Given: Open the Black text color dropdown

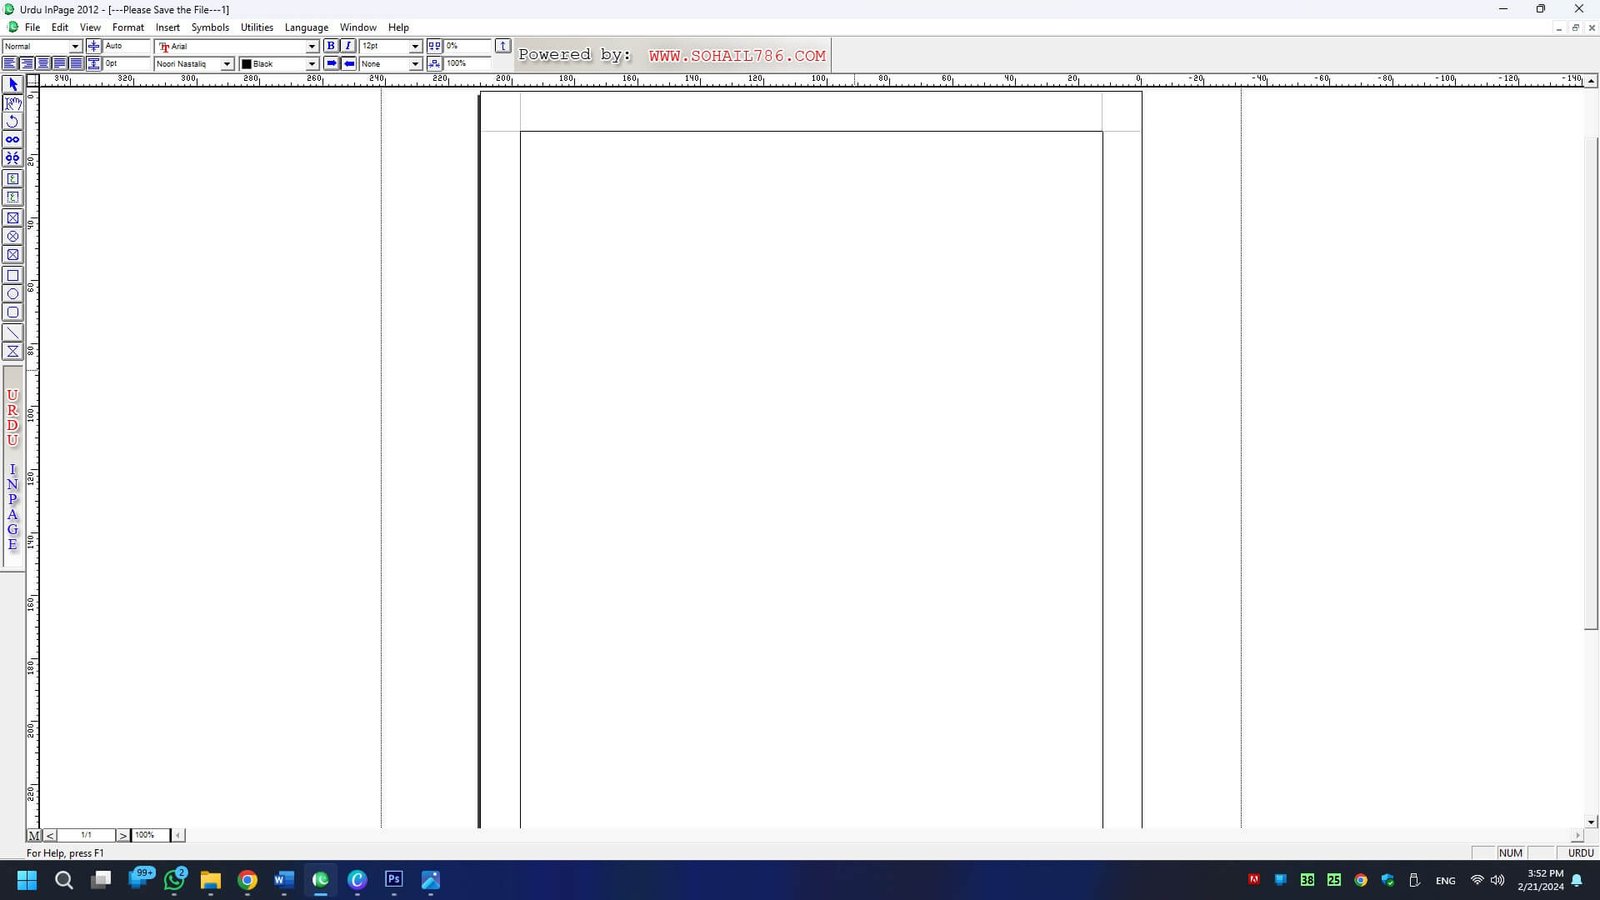Looking at the screenshot, I should pos(311,64).
